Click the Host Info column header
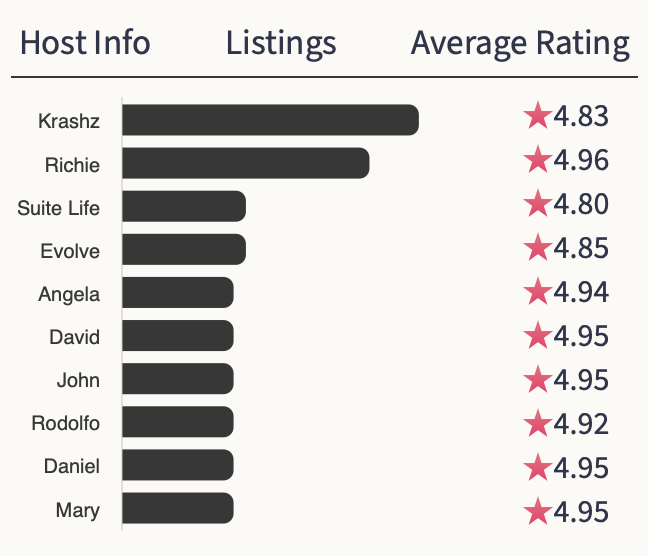 click(x=85, y=44)
